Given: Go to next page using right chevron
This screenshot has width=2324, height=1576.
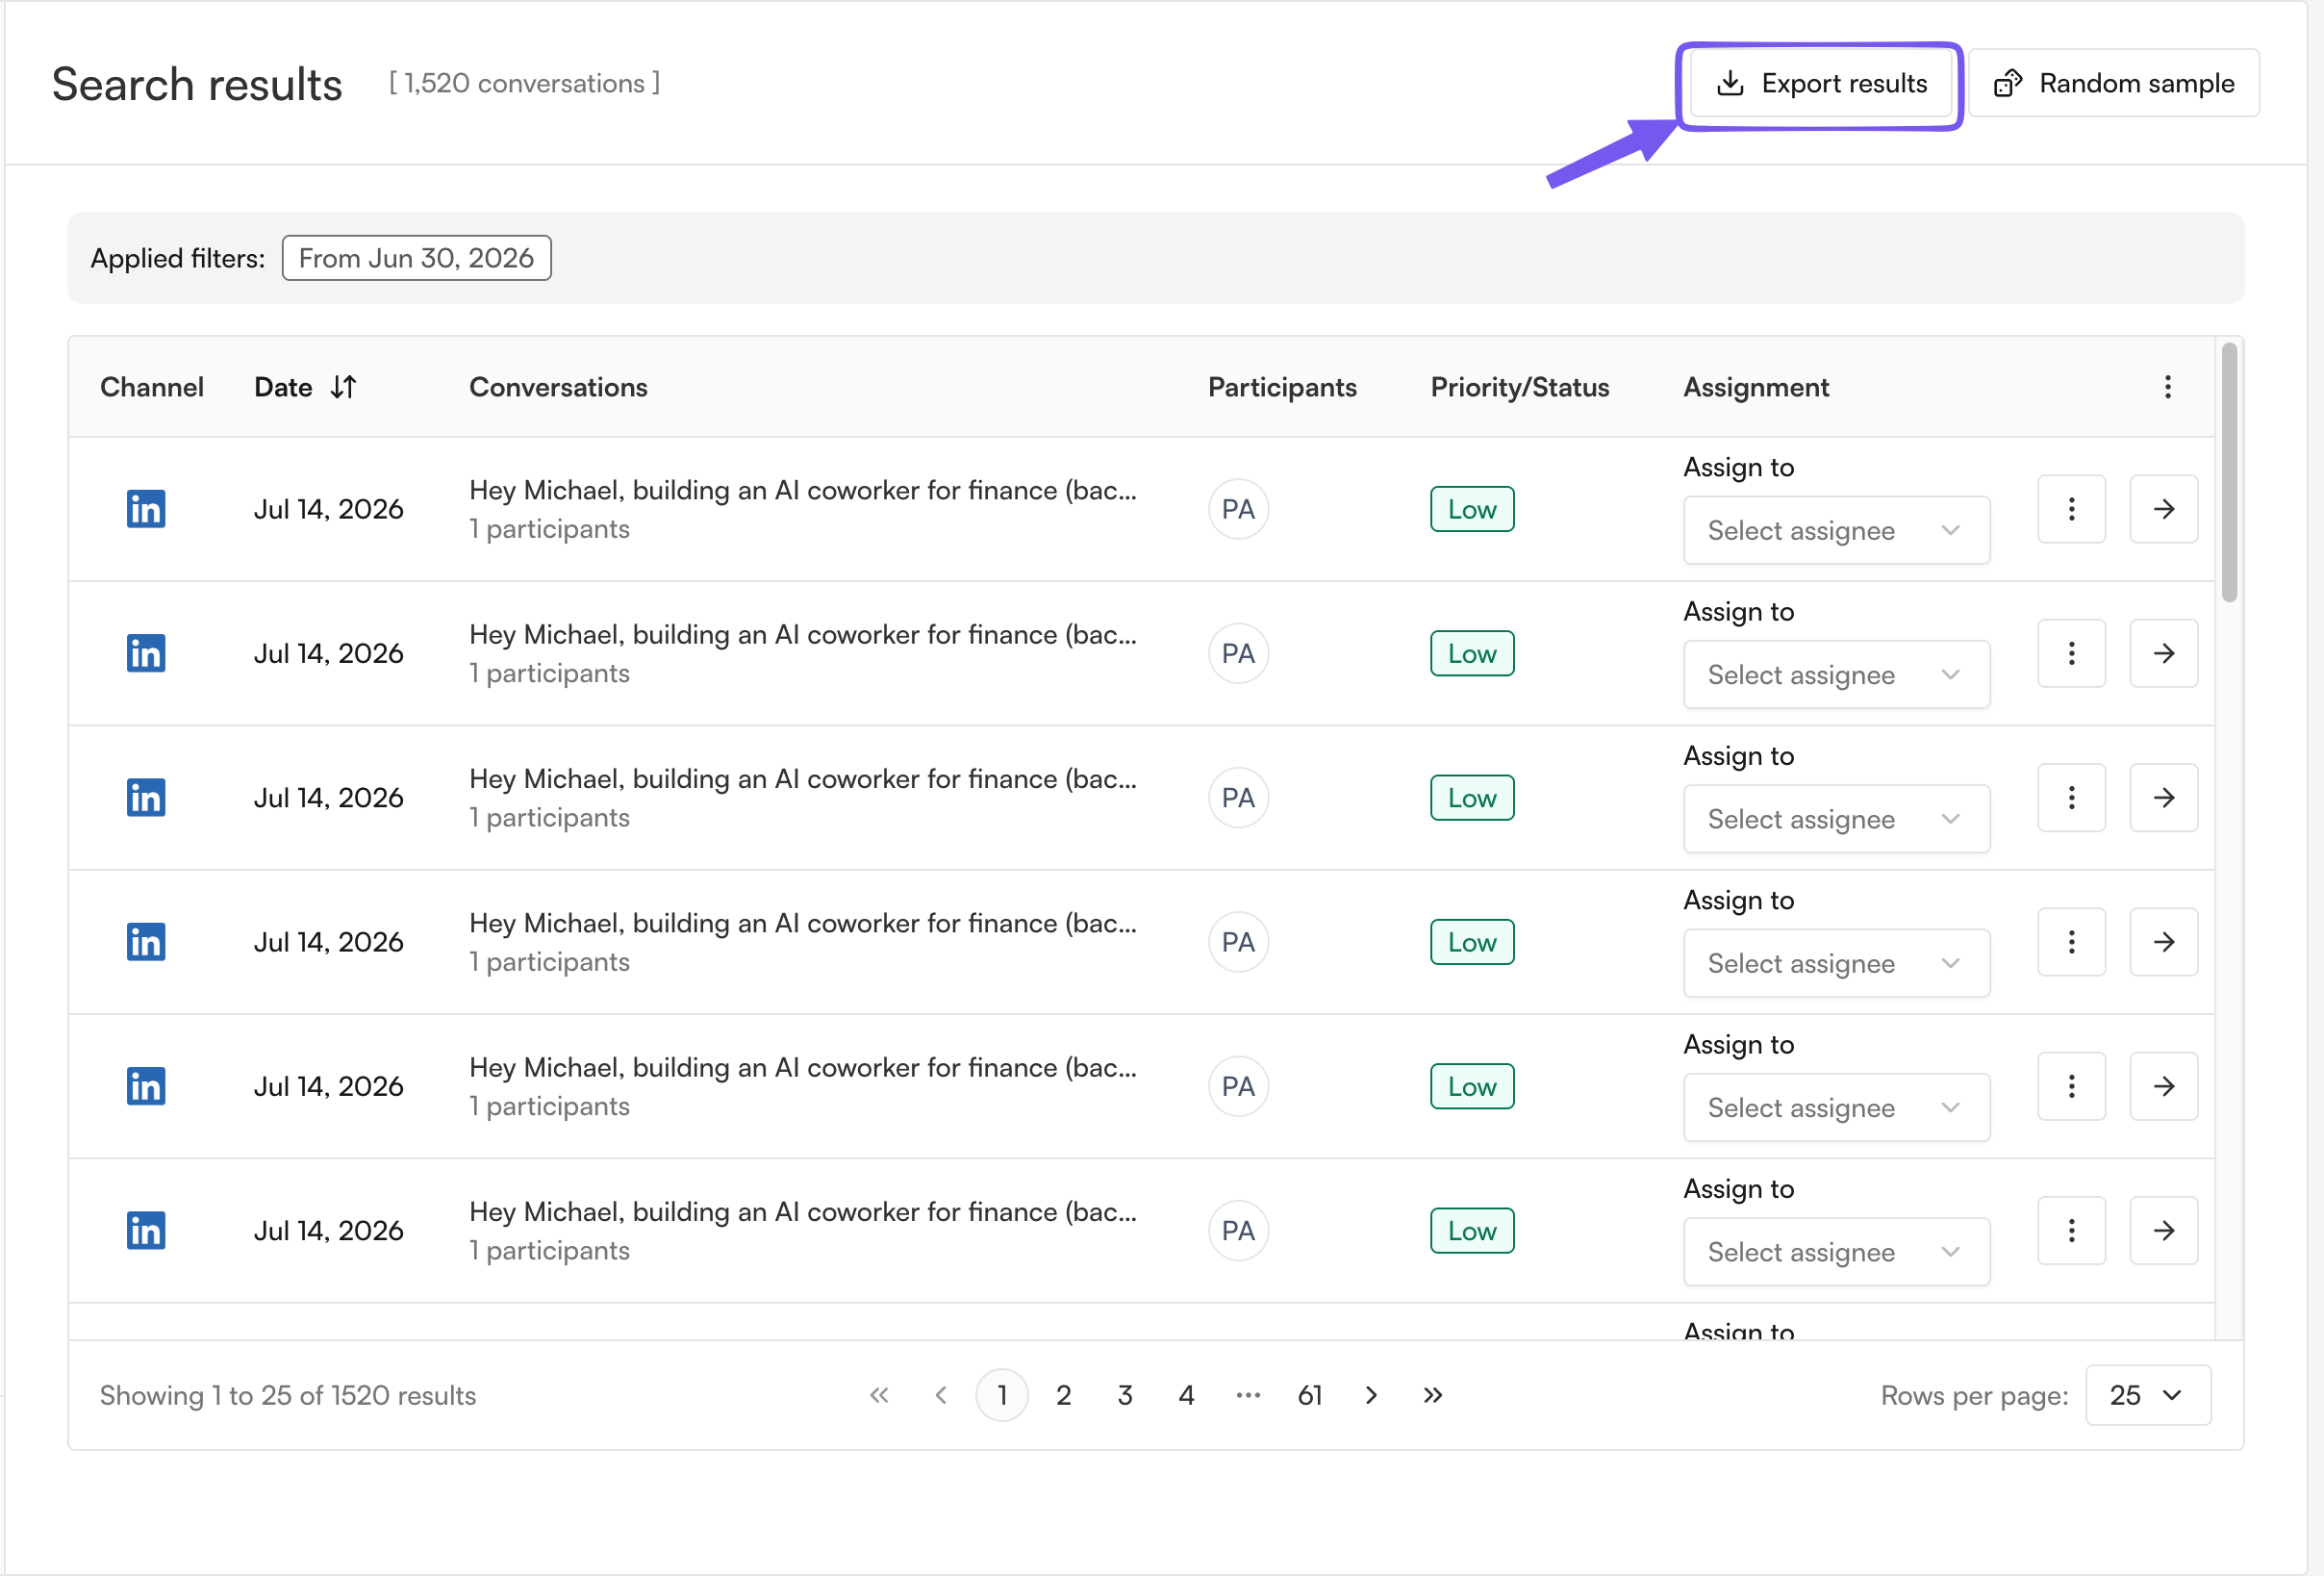Looking at the screenshot, I should 1371,1395.
